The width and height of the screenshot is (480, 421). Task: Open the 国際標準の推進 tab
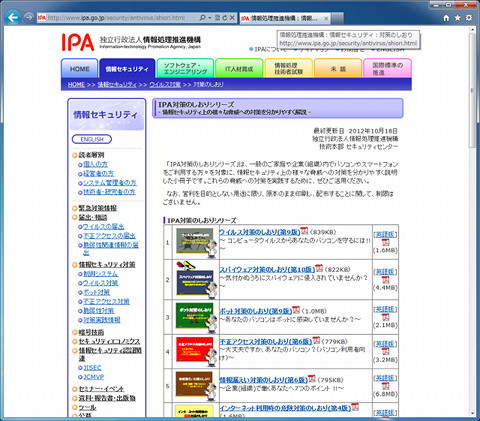387,68
